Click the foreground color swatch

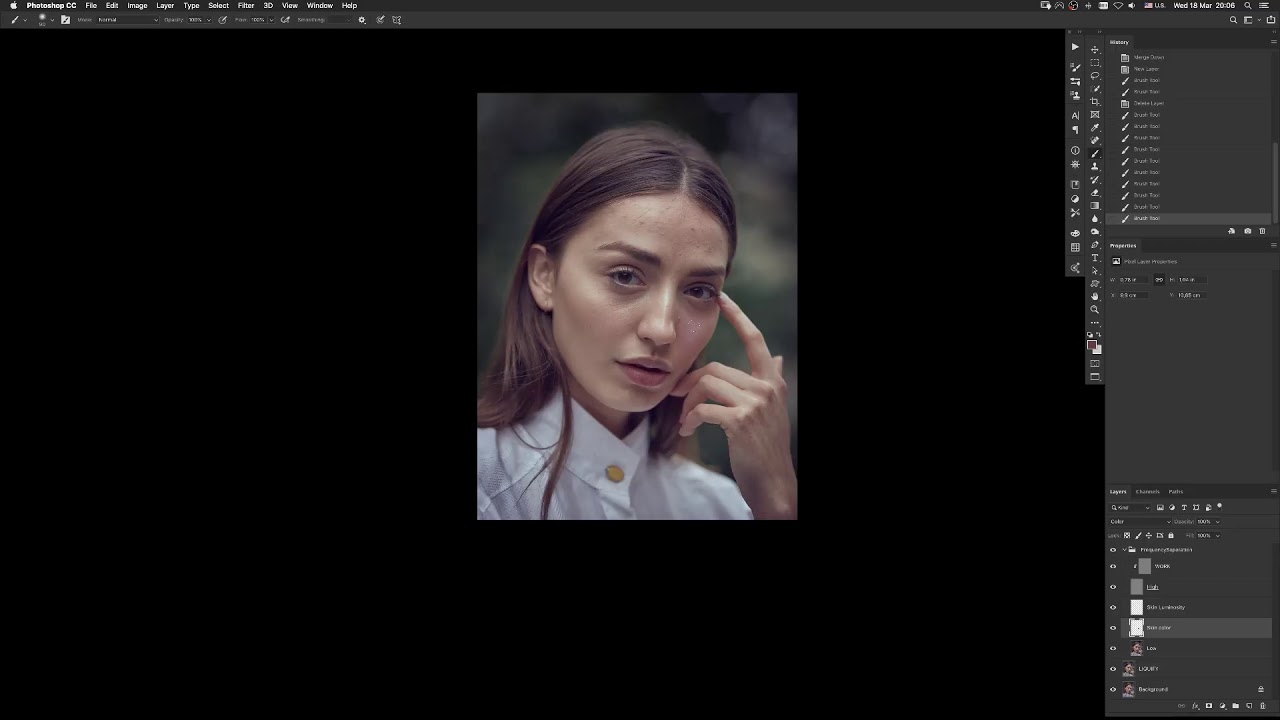pyautogui.click(x=1091, y=344)
